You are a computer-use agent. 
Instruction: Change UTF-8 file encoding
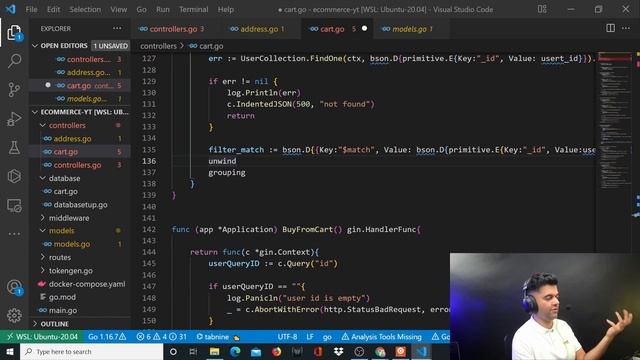click(287, 337)
